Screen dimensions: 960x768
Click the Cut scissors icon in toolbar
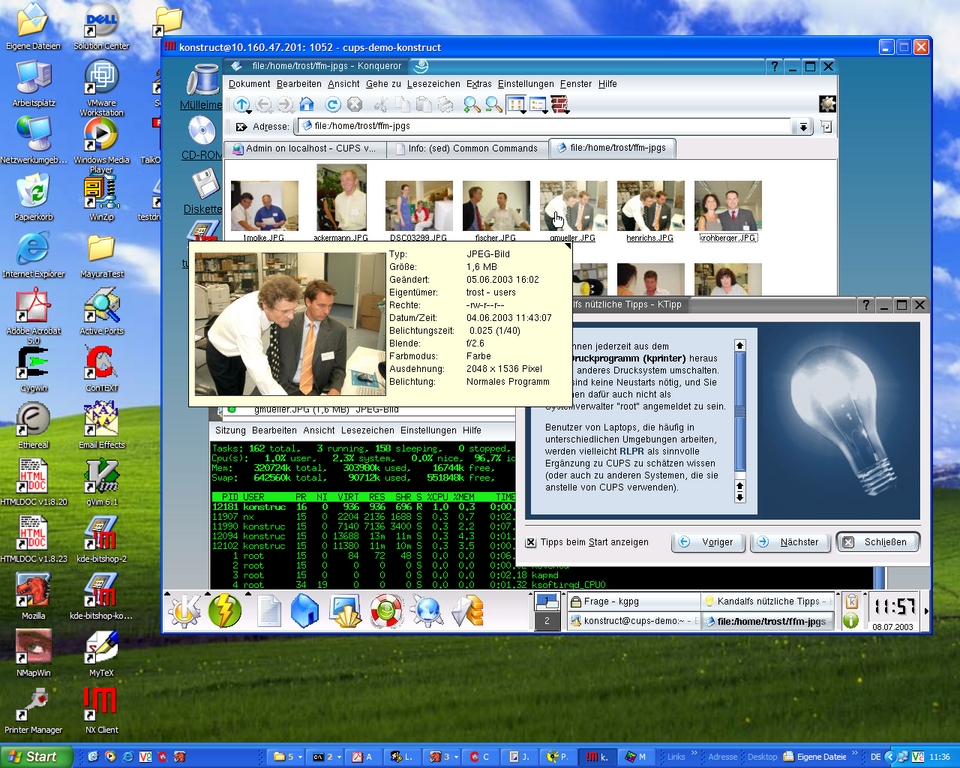point(380,104)
